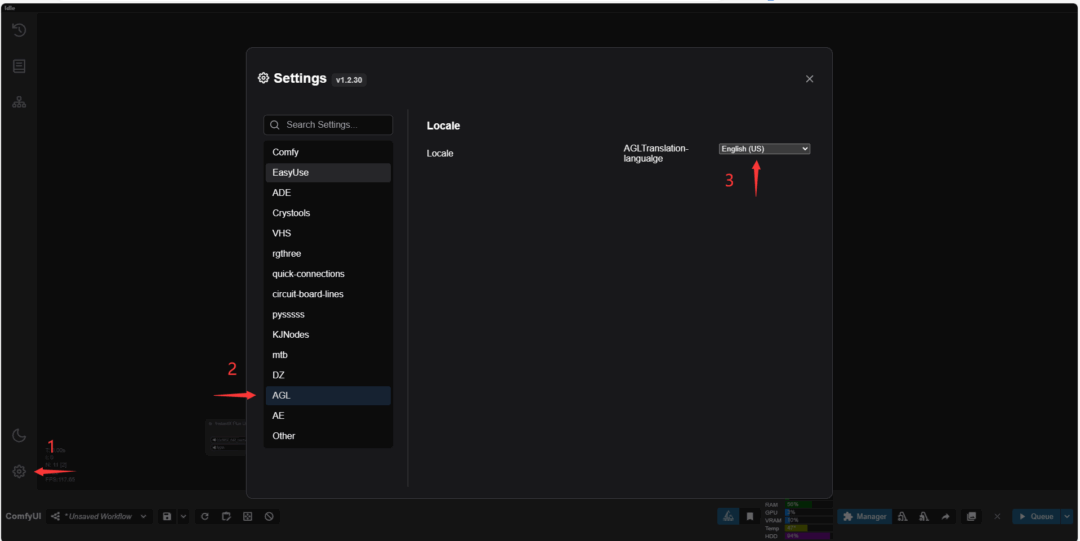Click the HDD usage bar
Screen dimensions: 1080x541
point(809,535)
